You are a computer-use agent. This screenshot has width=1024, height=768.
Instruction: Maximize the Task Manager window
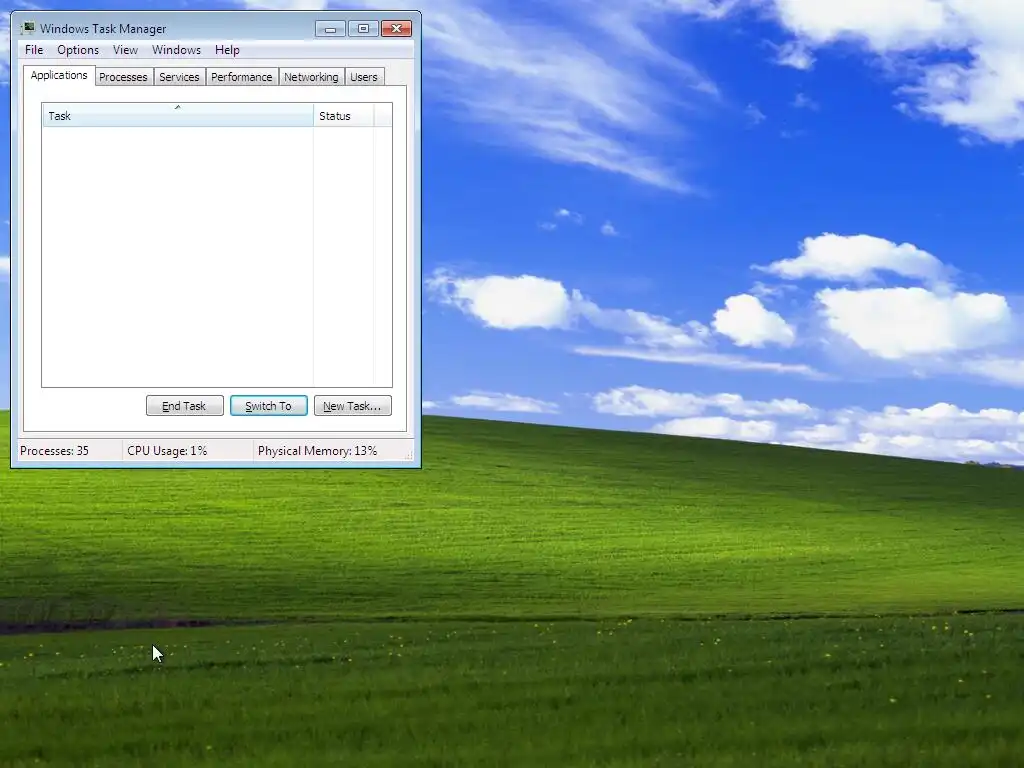click(363, 29)
